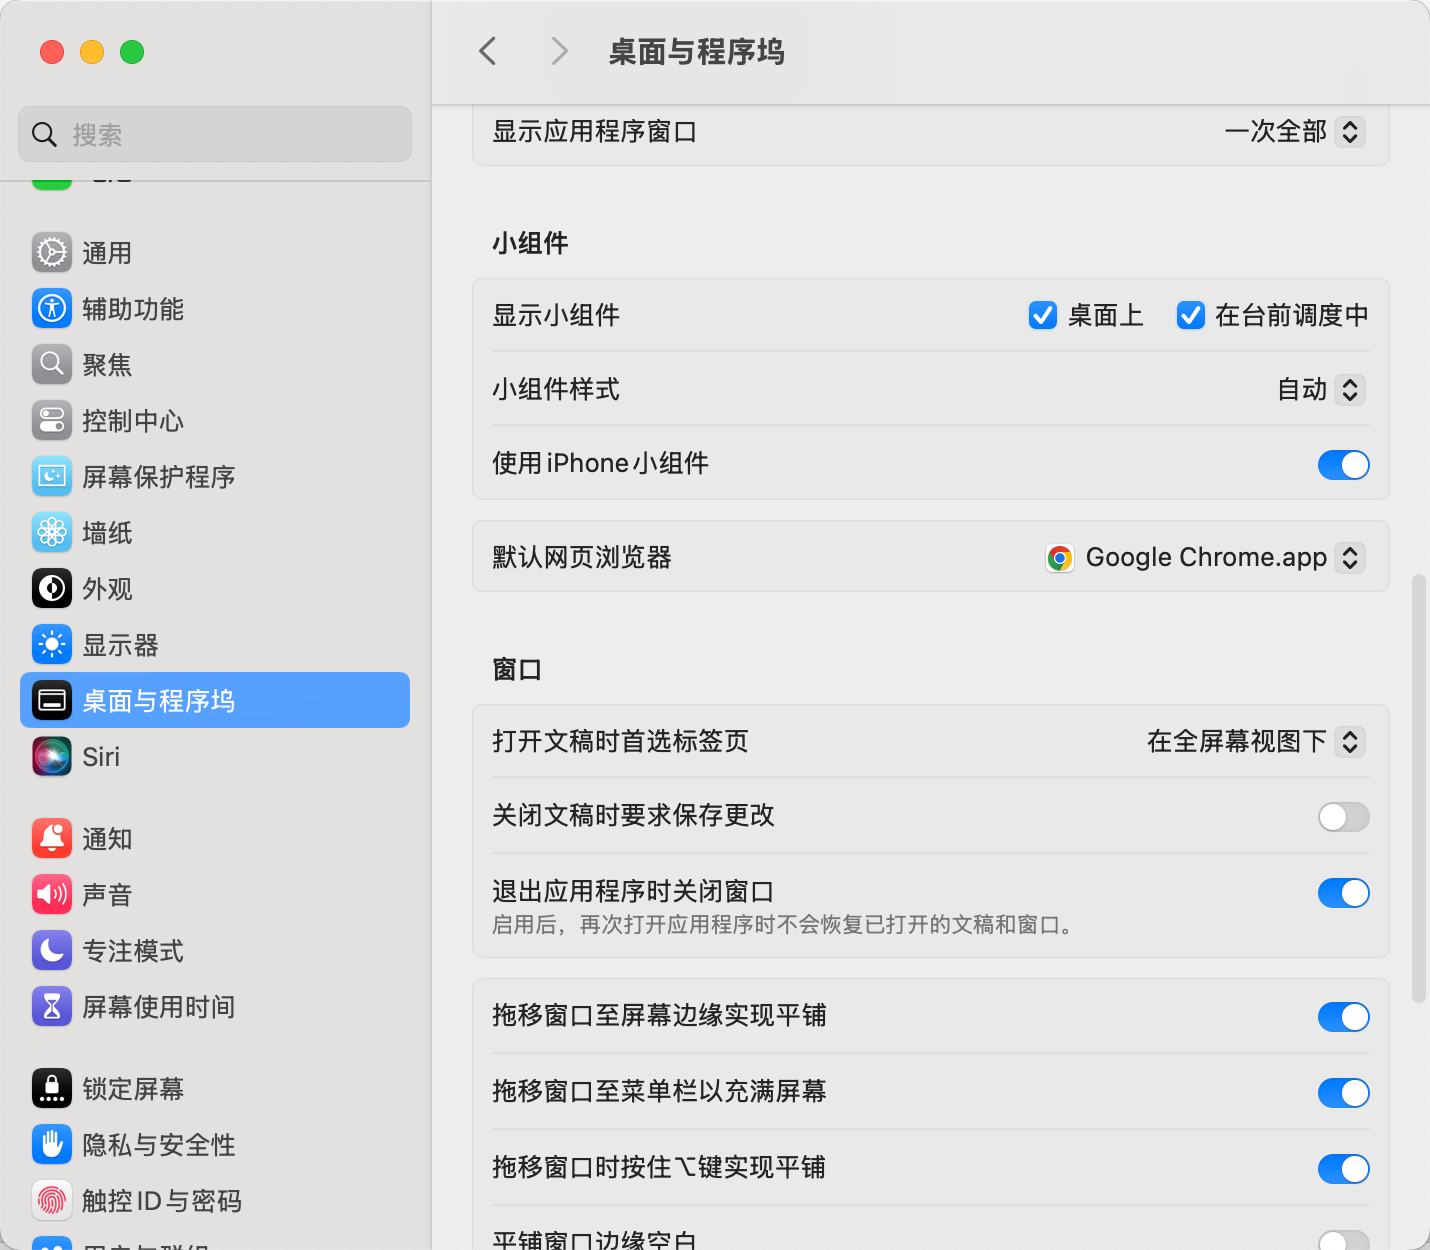Open 打开文稿时首选标签页 popup menu
The height and width of the screenshot is (1250, 1430).
(1256, 742)
